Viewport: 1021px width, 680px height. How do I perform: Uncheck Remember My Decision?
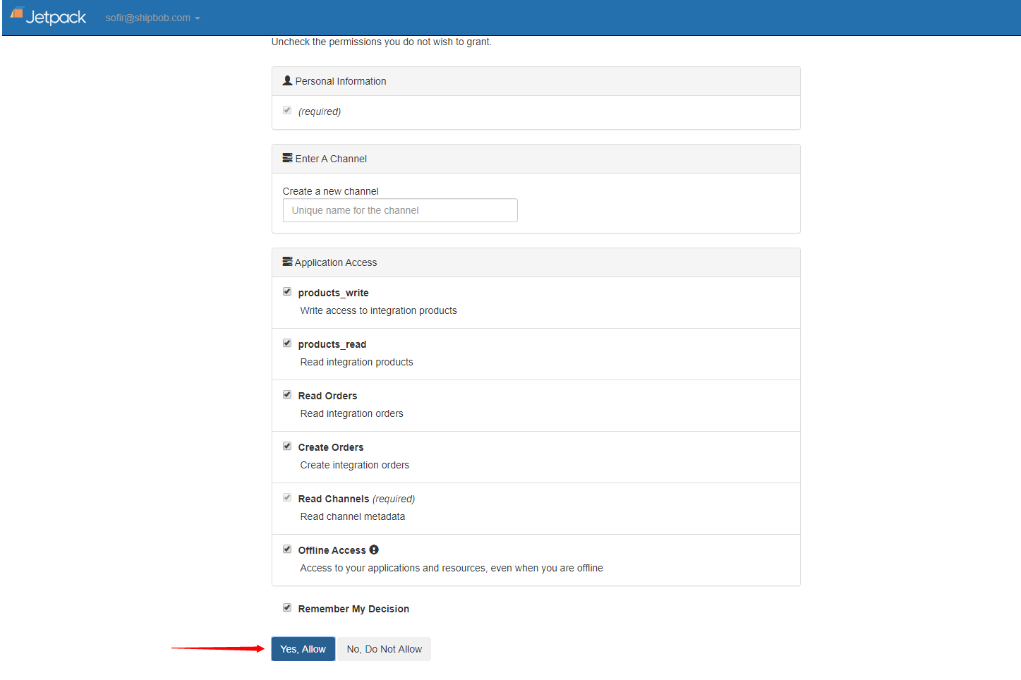click(x=287, y=607)
